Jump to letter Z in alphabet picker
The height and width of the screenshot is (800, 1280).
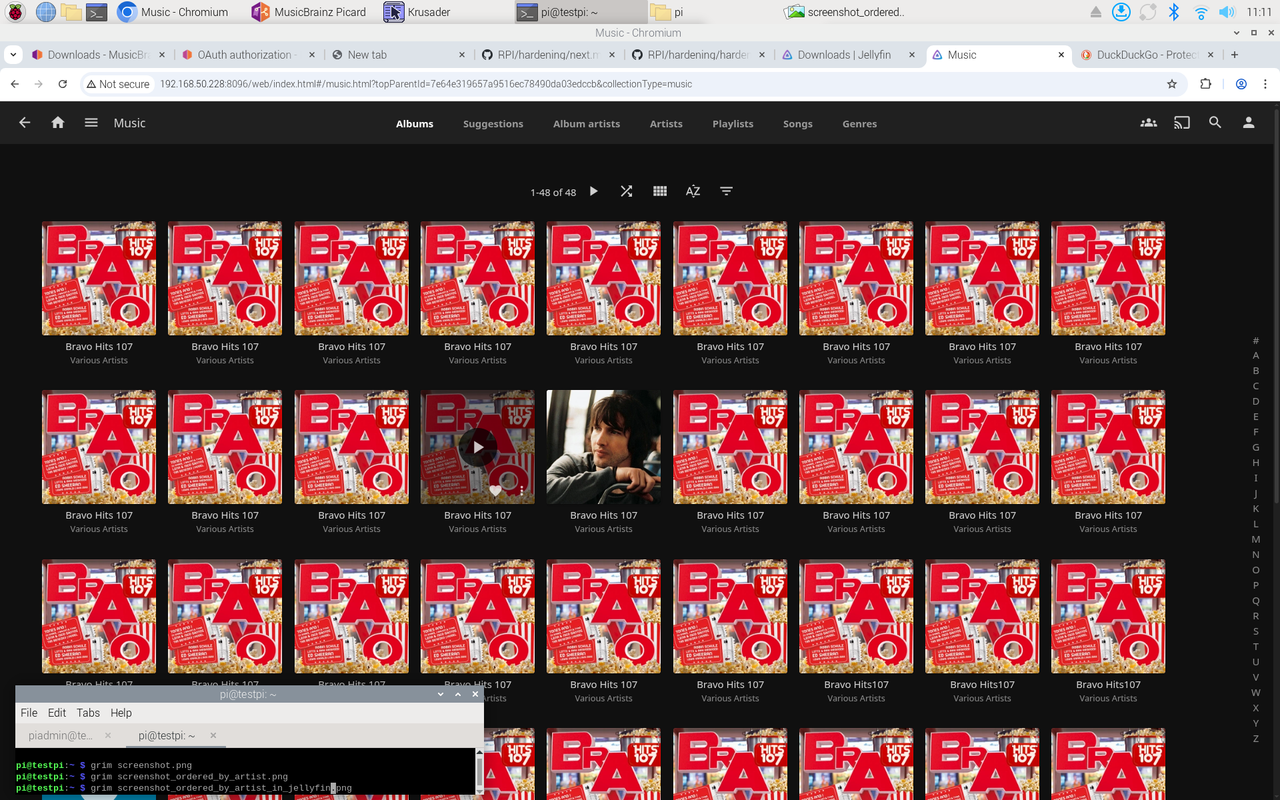[x=1256, y=738]
